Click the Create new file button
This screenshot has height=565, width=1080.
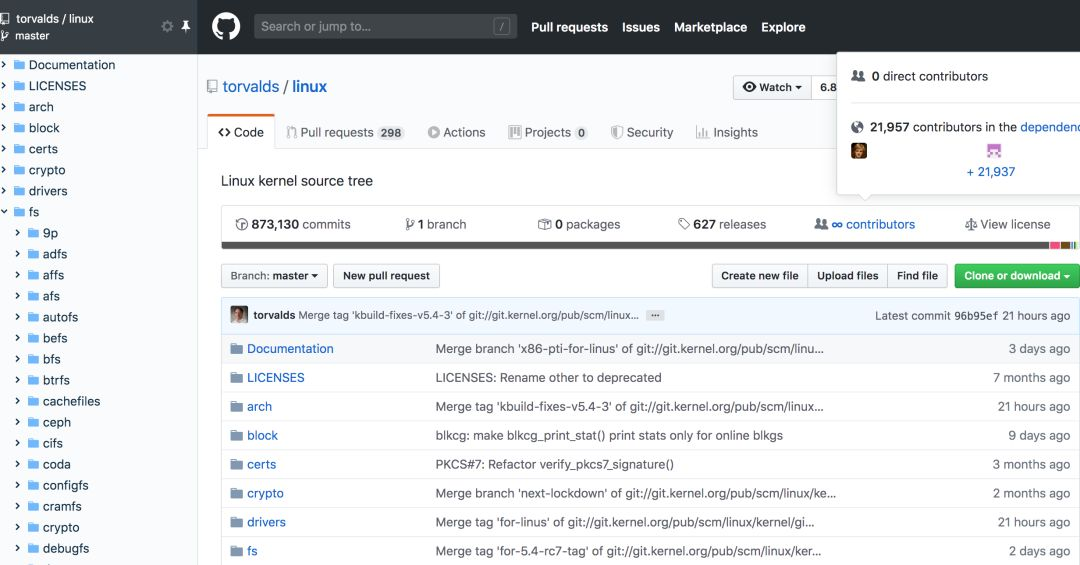click(759, 276)
